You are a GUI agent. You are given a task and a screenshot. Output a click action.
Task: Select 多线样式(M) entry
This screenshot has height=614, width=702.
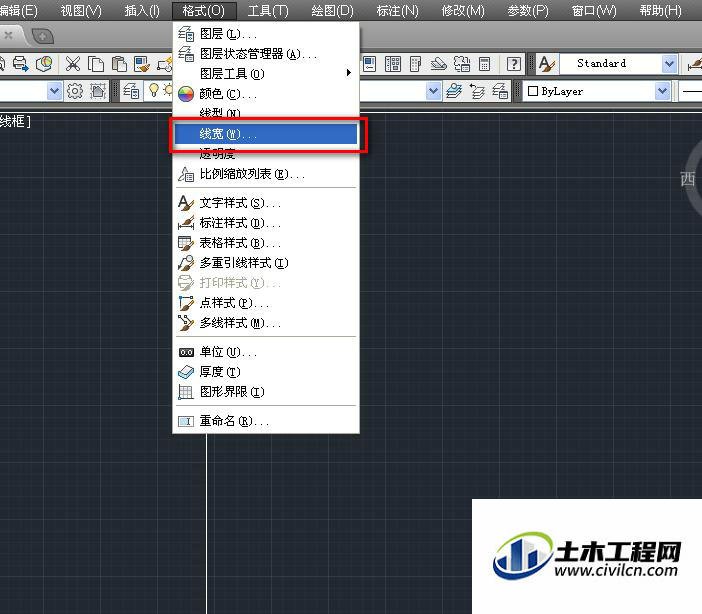[x=266, y=322]
